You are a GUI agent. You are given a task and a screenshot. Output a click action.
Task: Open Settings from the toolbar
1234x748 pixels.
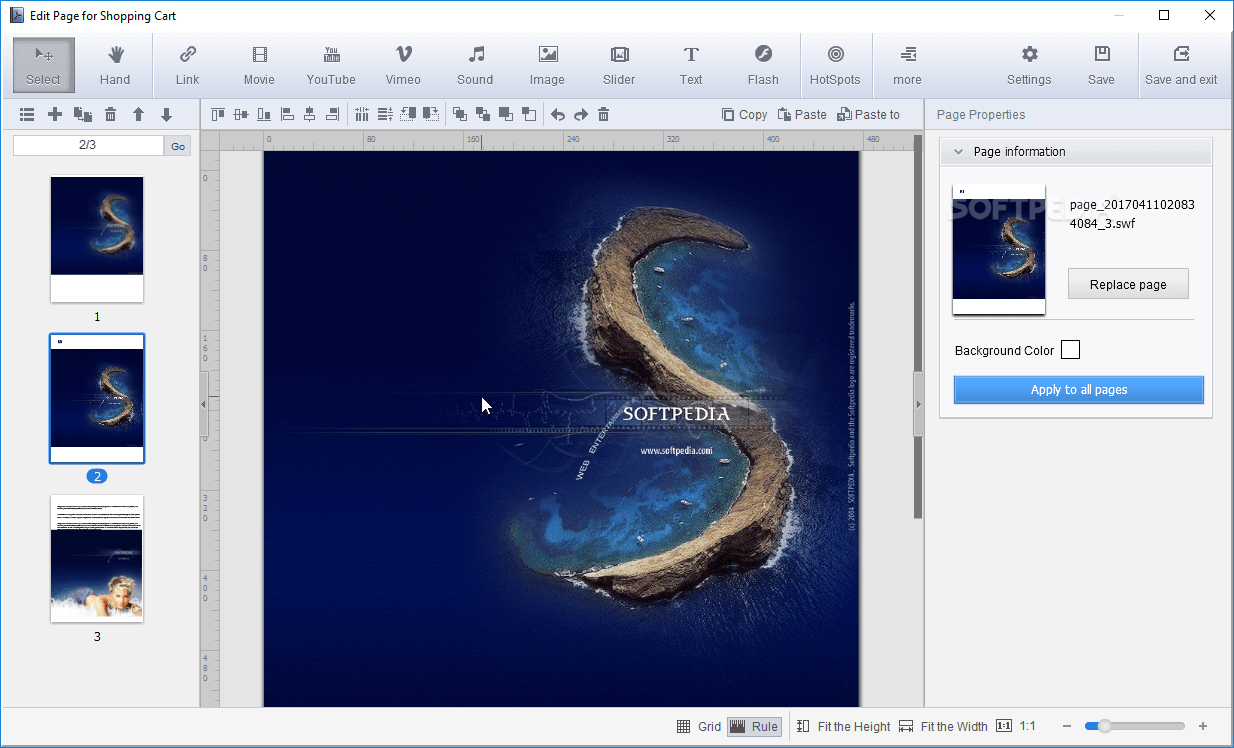1029,65
